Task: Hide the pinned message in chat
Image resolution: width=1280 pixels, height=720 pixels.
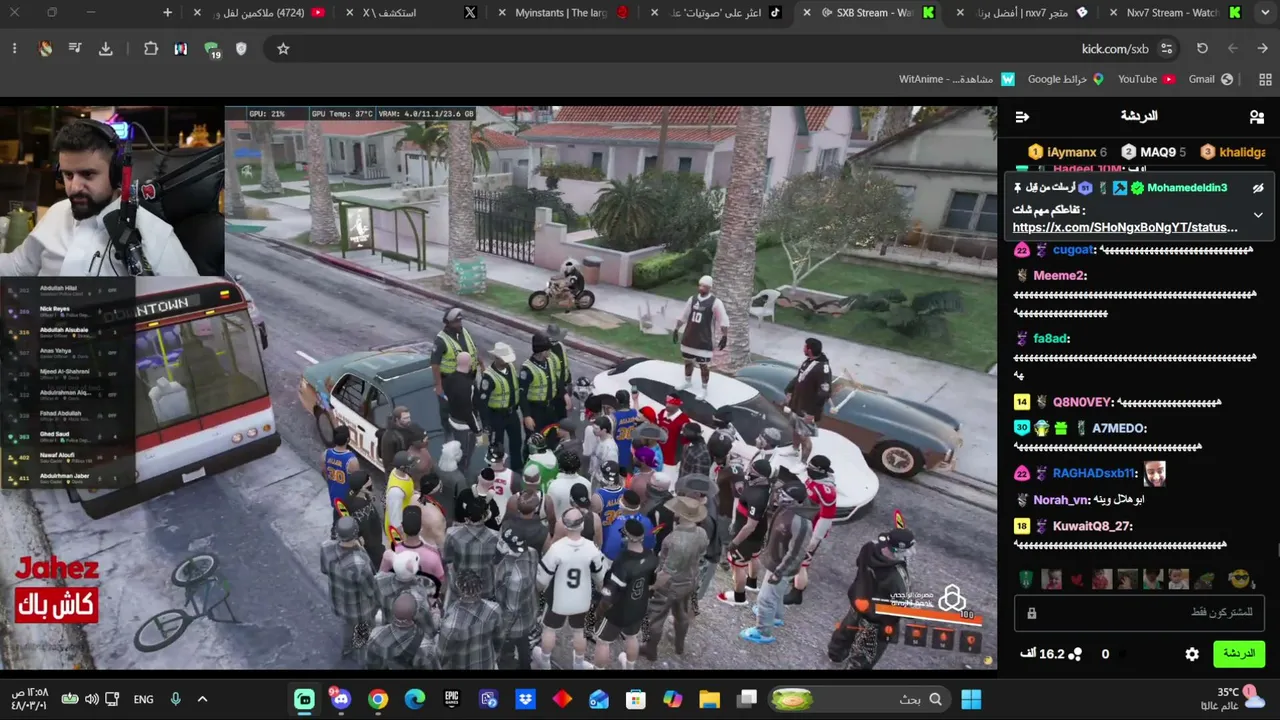Action: click(1258, 188)
